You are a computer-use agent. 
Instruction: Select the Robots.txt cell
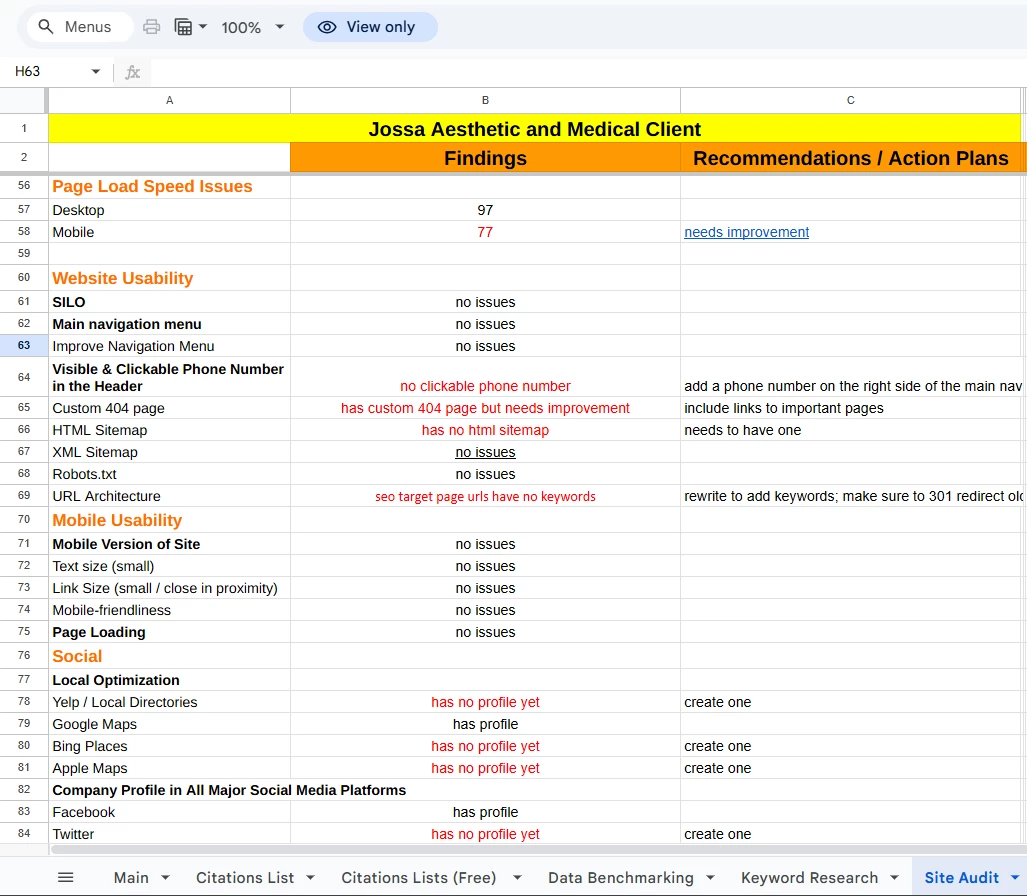coord(170,474)
